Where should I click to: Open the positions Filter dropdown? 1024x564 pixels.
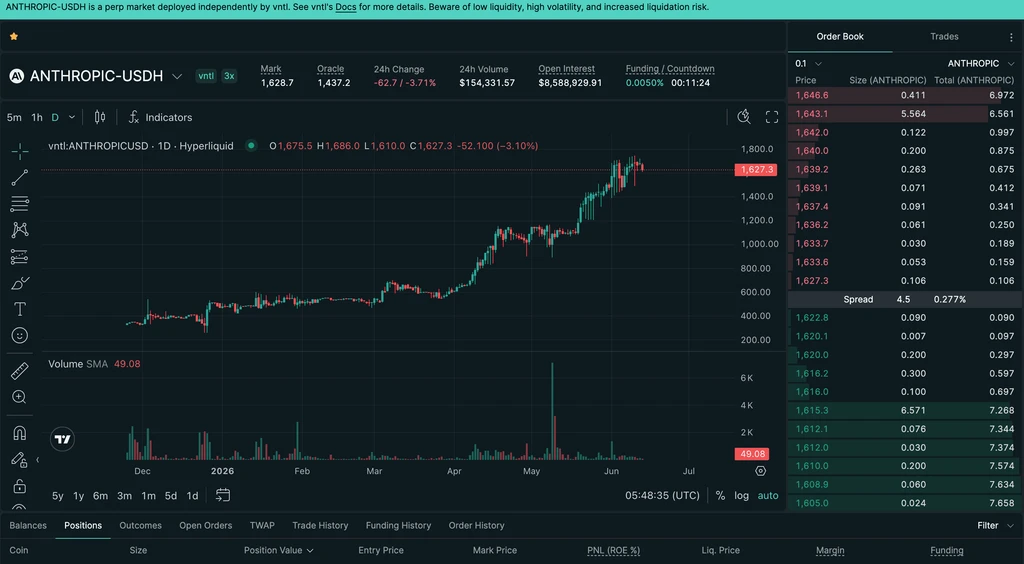click(996, 525)
